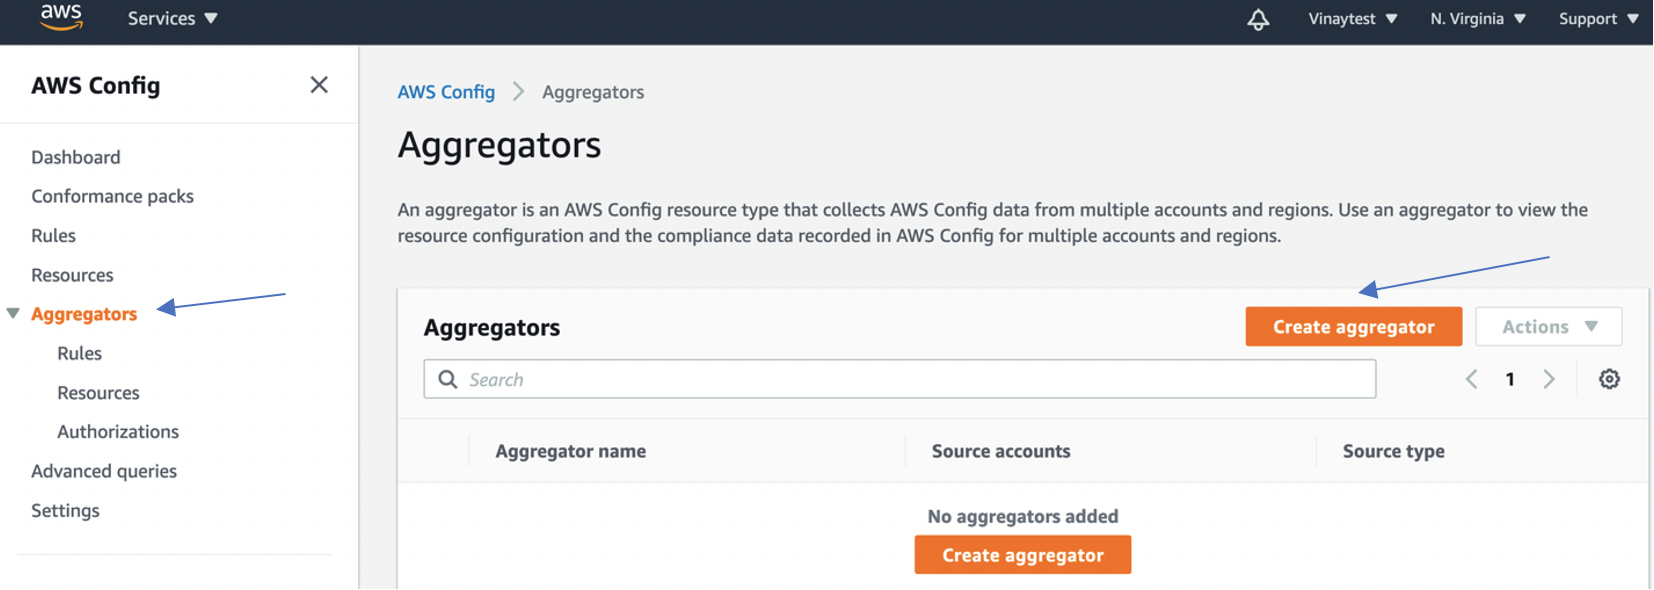This screenshot has height=590, width=1654.
Task: Open Conformance packs in the sidebar
Action: tap(113, 196)
